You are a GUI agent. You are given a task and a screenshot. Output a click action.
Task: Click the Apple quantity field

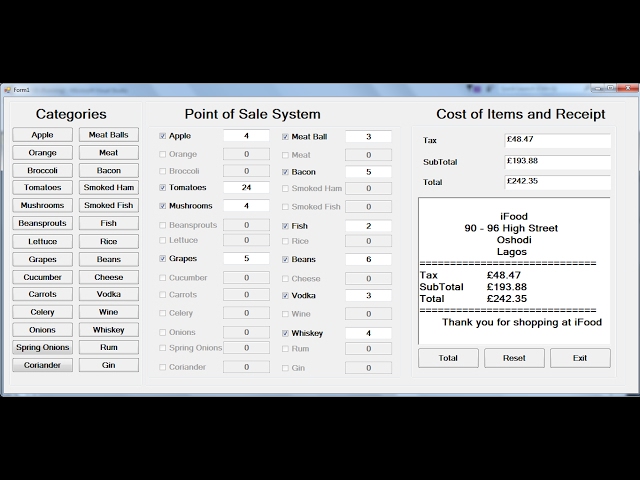pyautogui.click(x=246, y=136)
